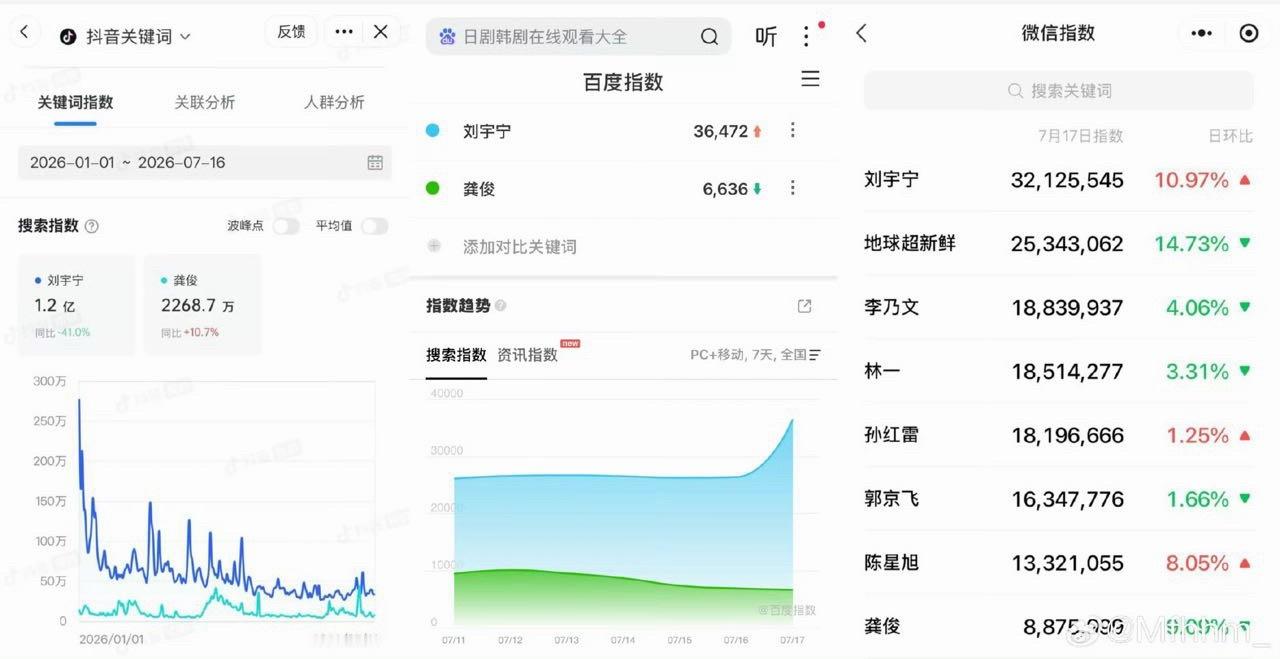Click the 反馈 feedback button
1280x659 pixels.
pyautogui.click(x=291, y=32)
